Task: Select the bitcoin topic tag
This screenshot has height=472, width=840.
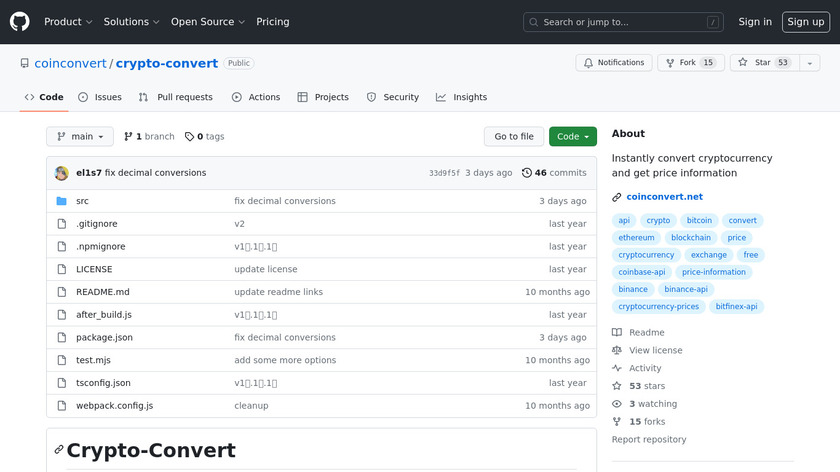Action: pos(699,221)
